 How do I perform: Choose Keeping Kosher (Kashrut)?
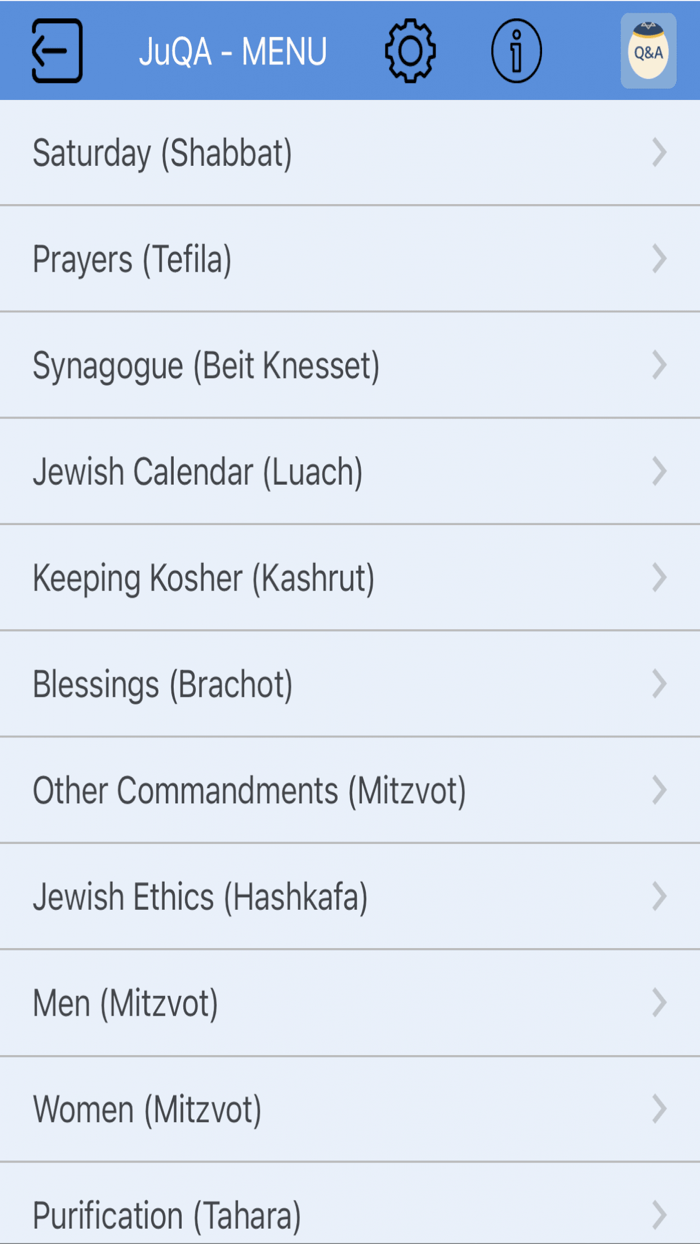tap(203, 578)
